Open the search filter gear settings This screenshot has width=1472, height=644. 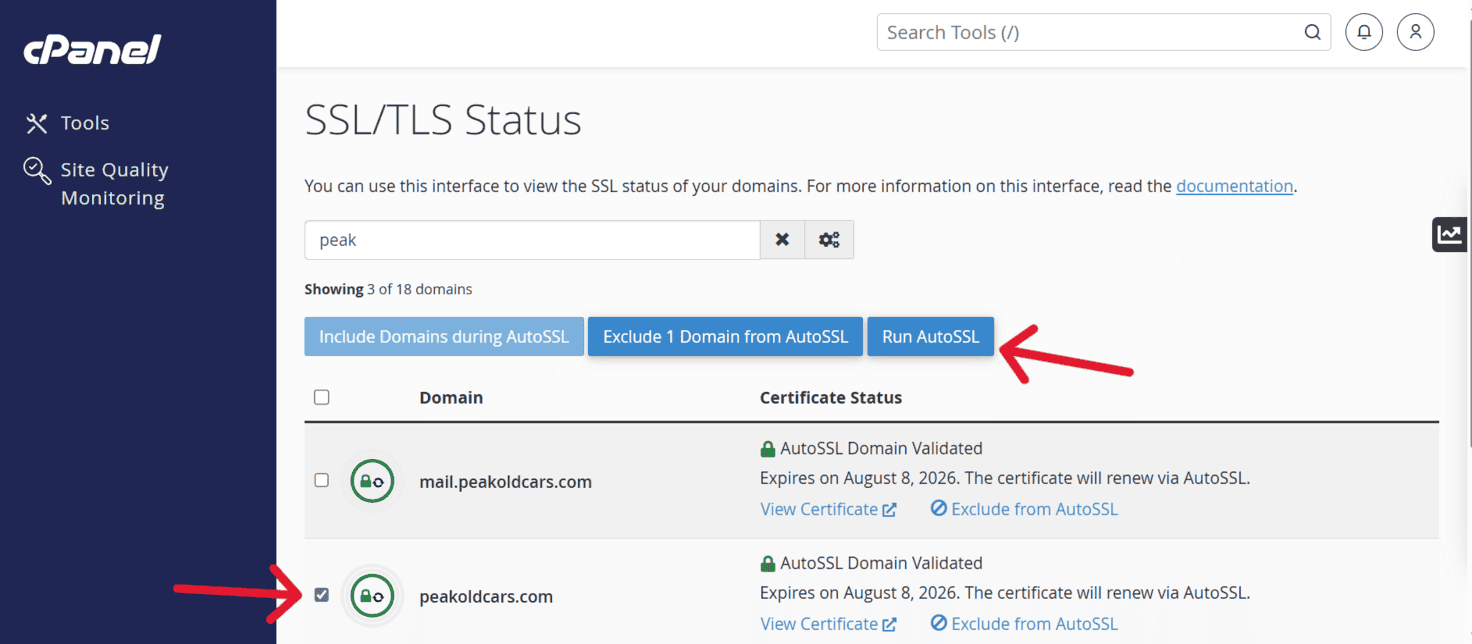coord(829,240)
